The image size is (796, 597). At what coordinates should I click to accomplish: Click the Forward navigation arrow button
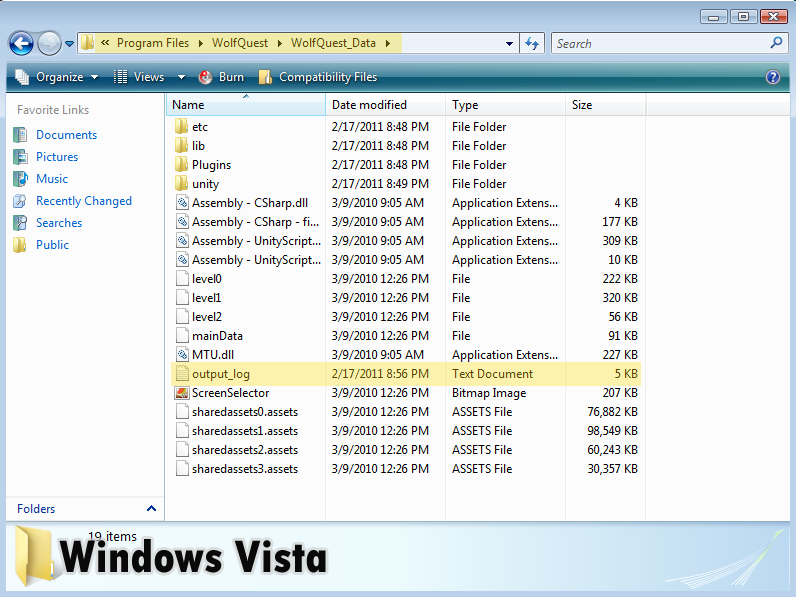click(x=49, y=44)
